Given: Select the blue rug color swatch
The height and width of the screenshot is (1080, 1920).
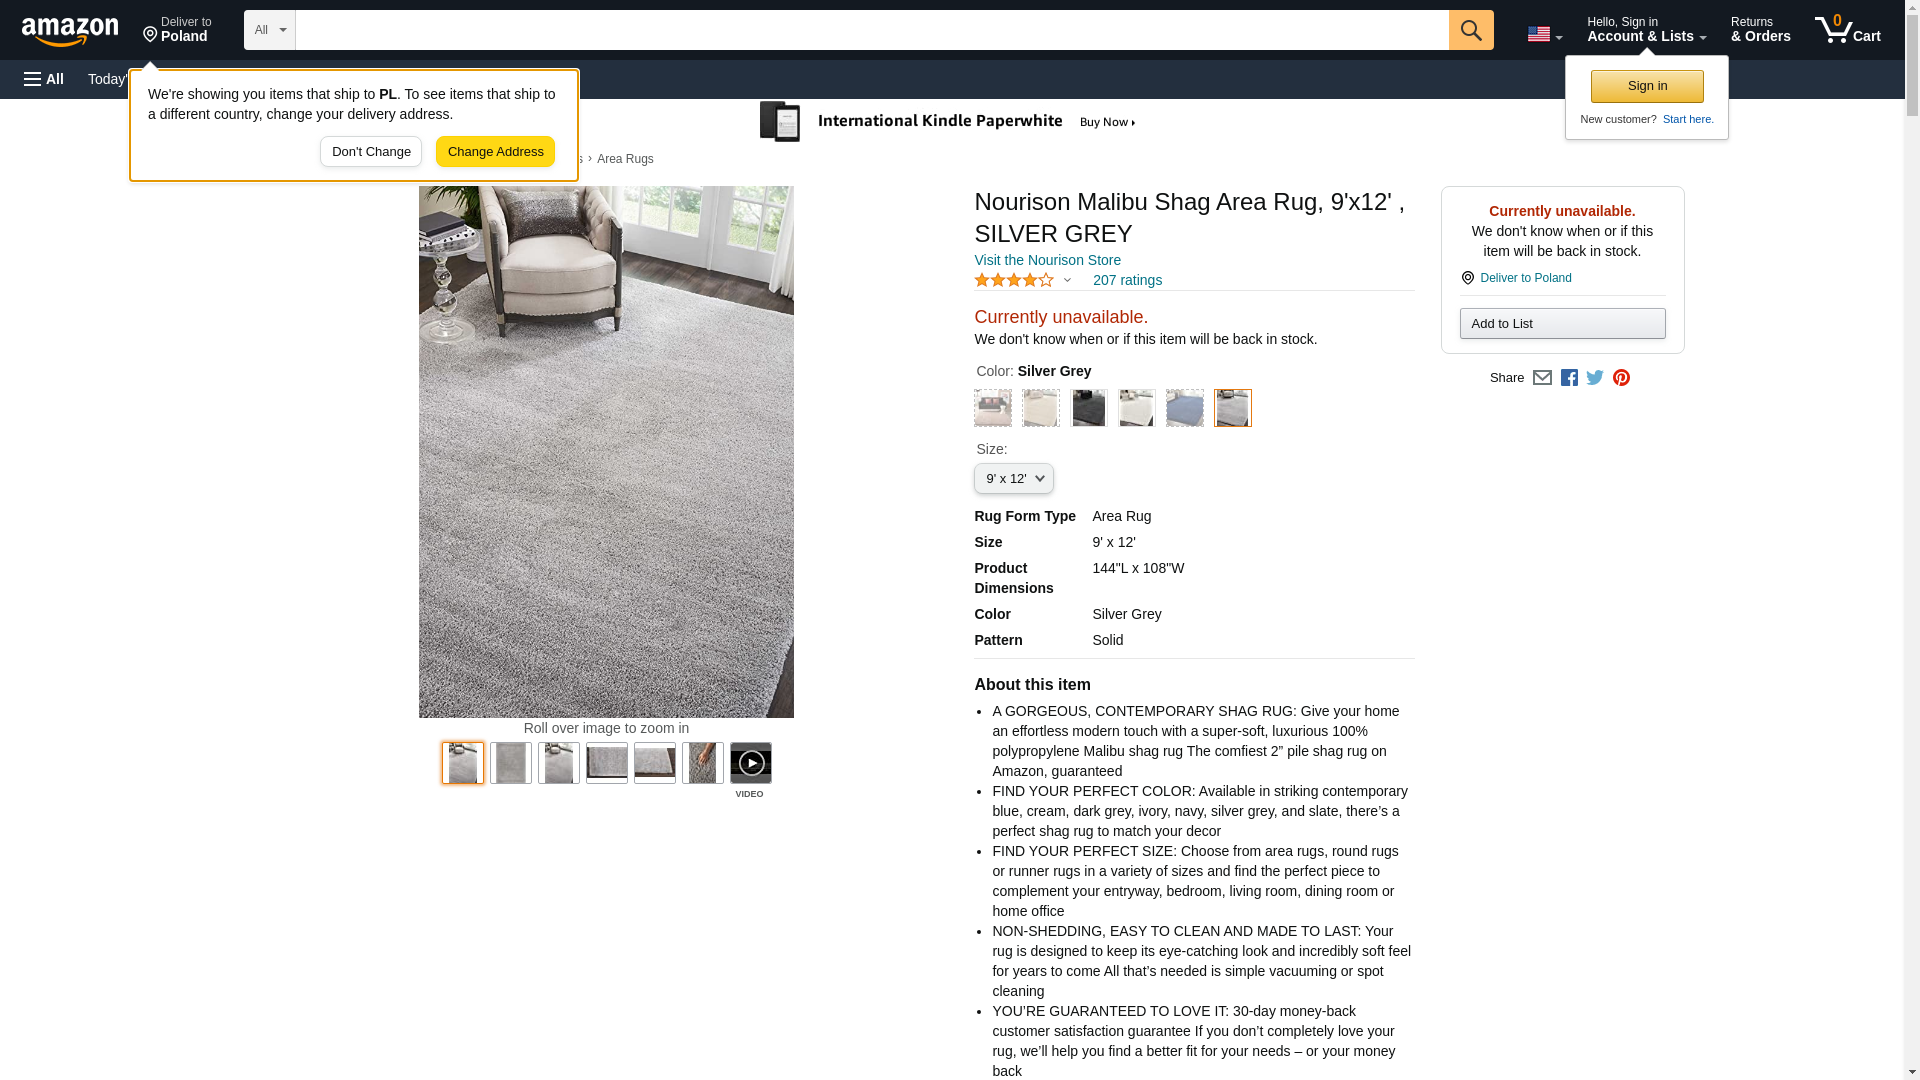Looking at the screenshot, I should click(x=1184, y=408).
